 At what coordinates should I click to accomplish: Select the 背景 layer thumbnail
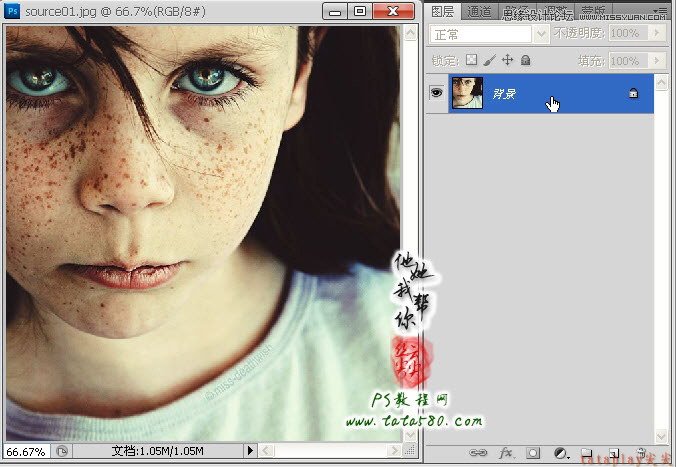(x=467, y=93)
